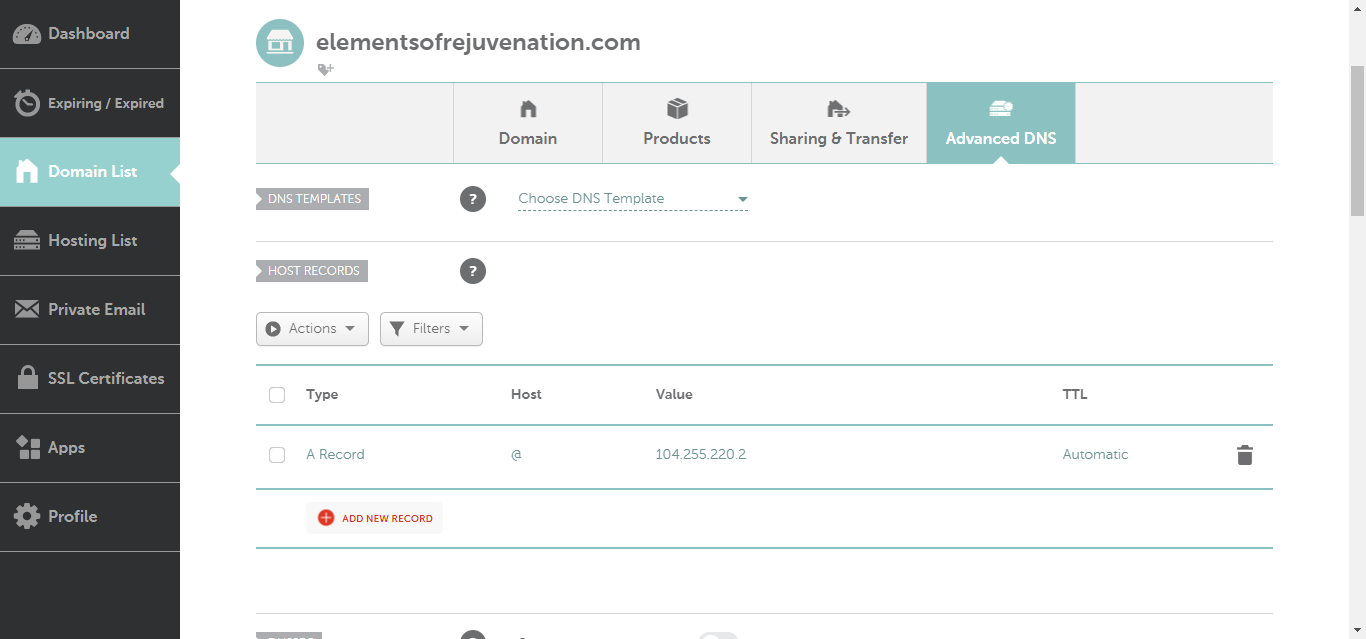Switch to the Sharing & Transfer tab
1366x639 pixels.
pos(838,123)
